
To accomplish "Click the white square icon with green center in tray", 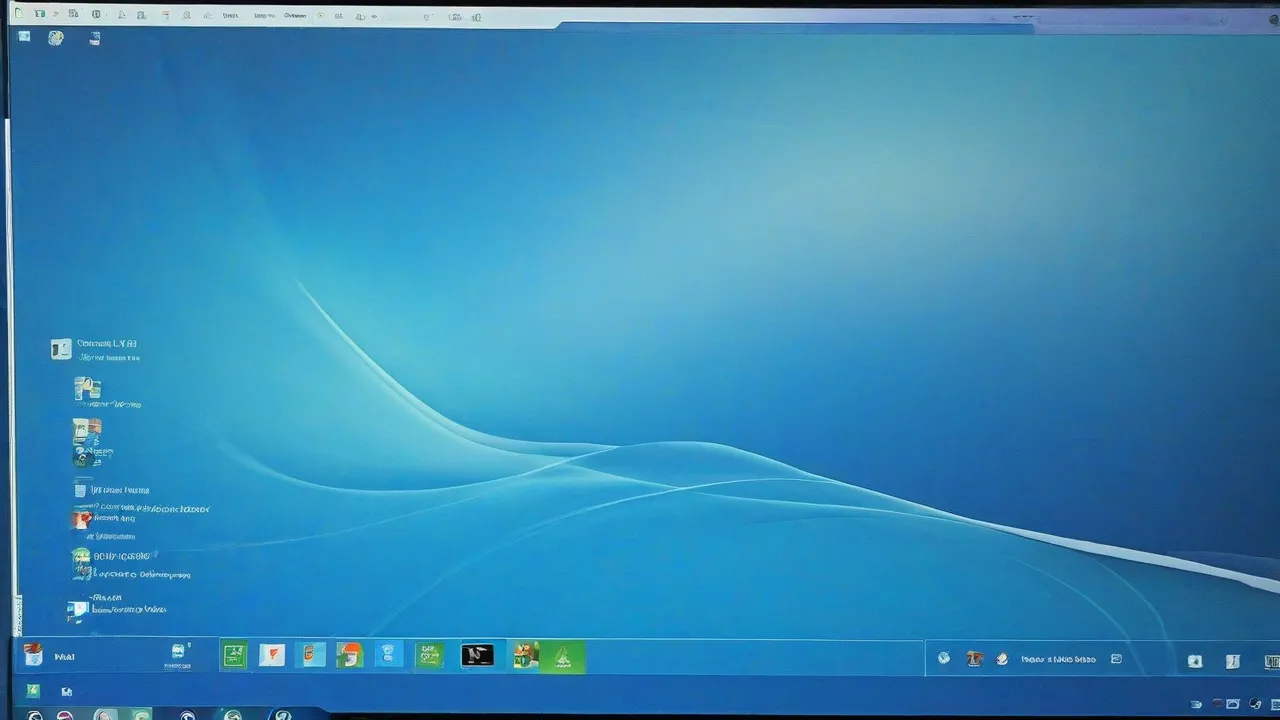I will tap(1194, 661).
